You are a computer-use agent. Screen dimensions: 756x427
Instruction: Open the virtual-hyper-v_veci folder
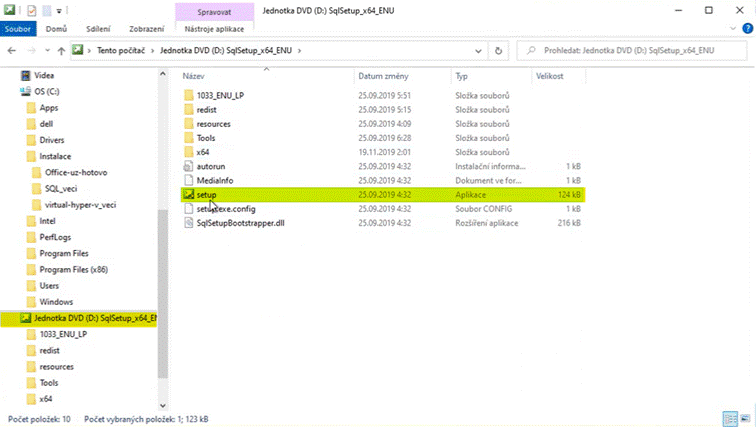(x=80, y=205)
